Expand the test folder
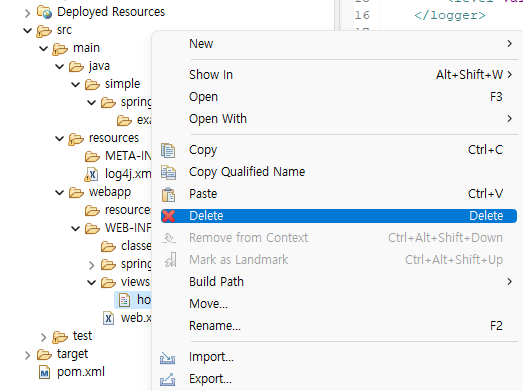Viewport: 523px width, 391px height. pyautogui.click(x=43, y=337)
